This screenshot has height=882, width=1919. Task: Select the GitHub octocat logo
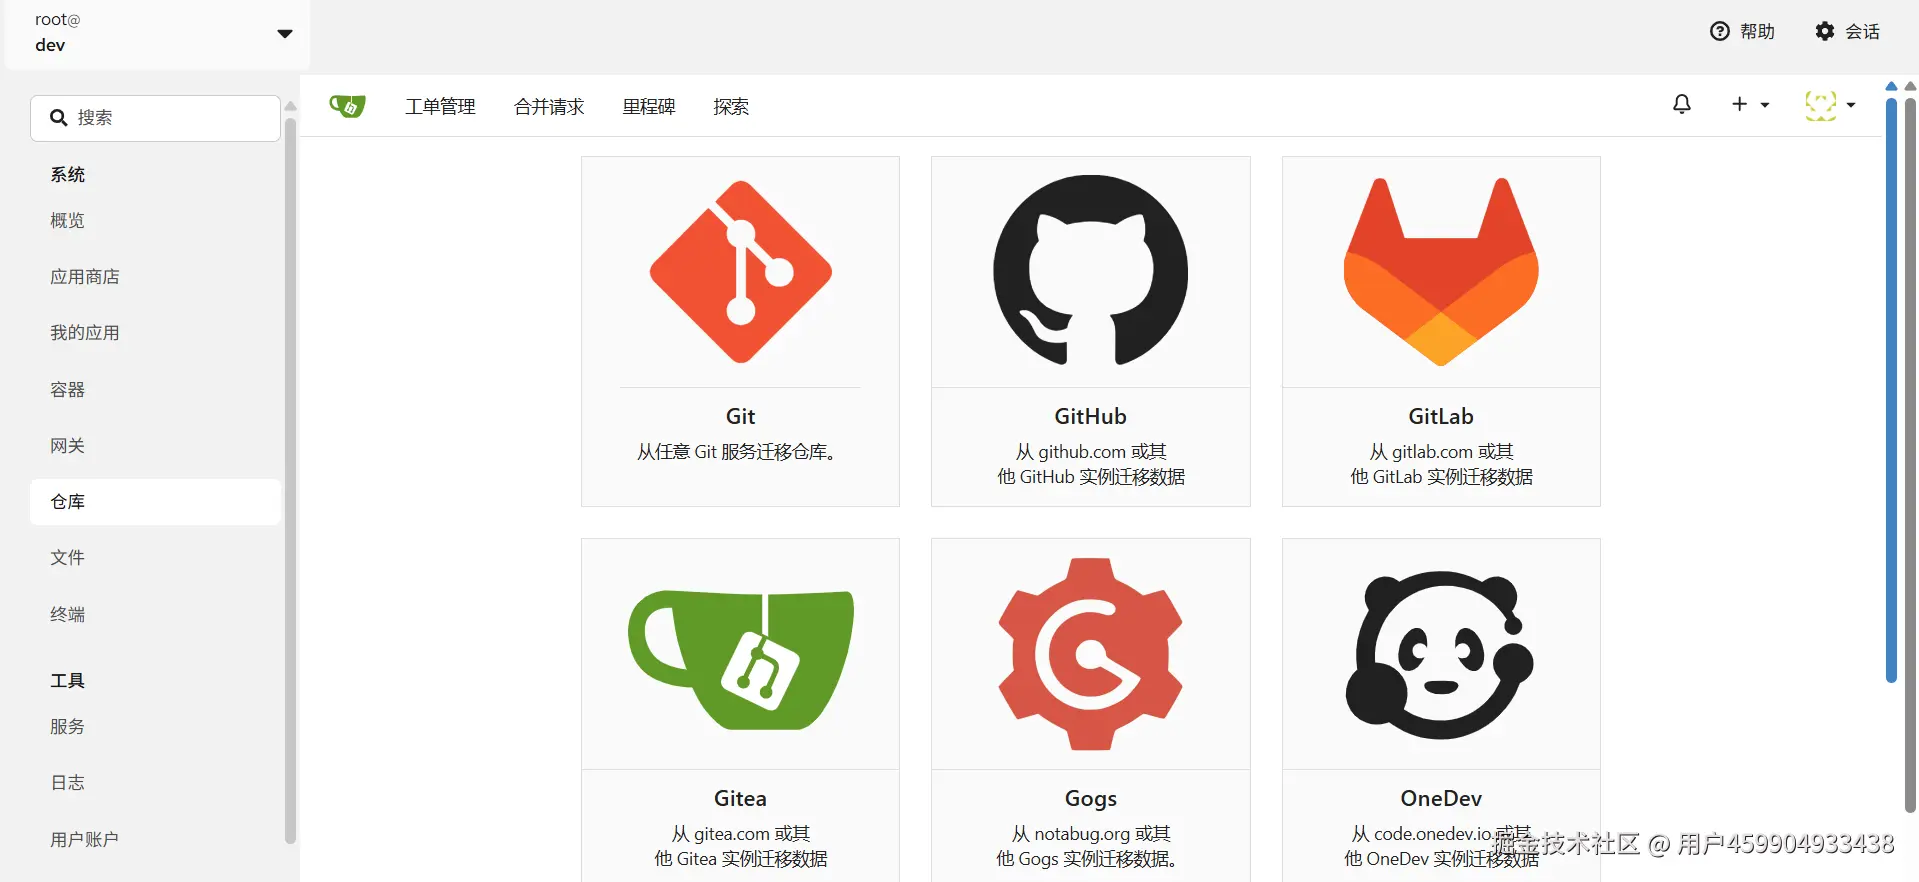1091,271
